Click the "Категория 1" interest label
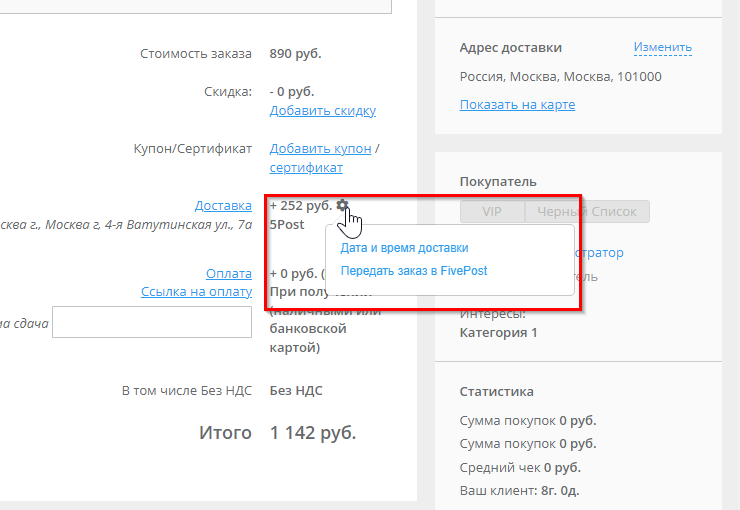The width and height of the screenshot is (740, 510). (498, 333)
